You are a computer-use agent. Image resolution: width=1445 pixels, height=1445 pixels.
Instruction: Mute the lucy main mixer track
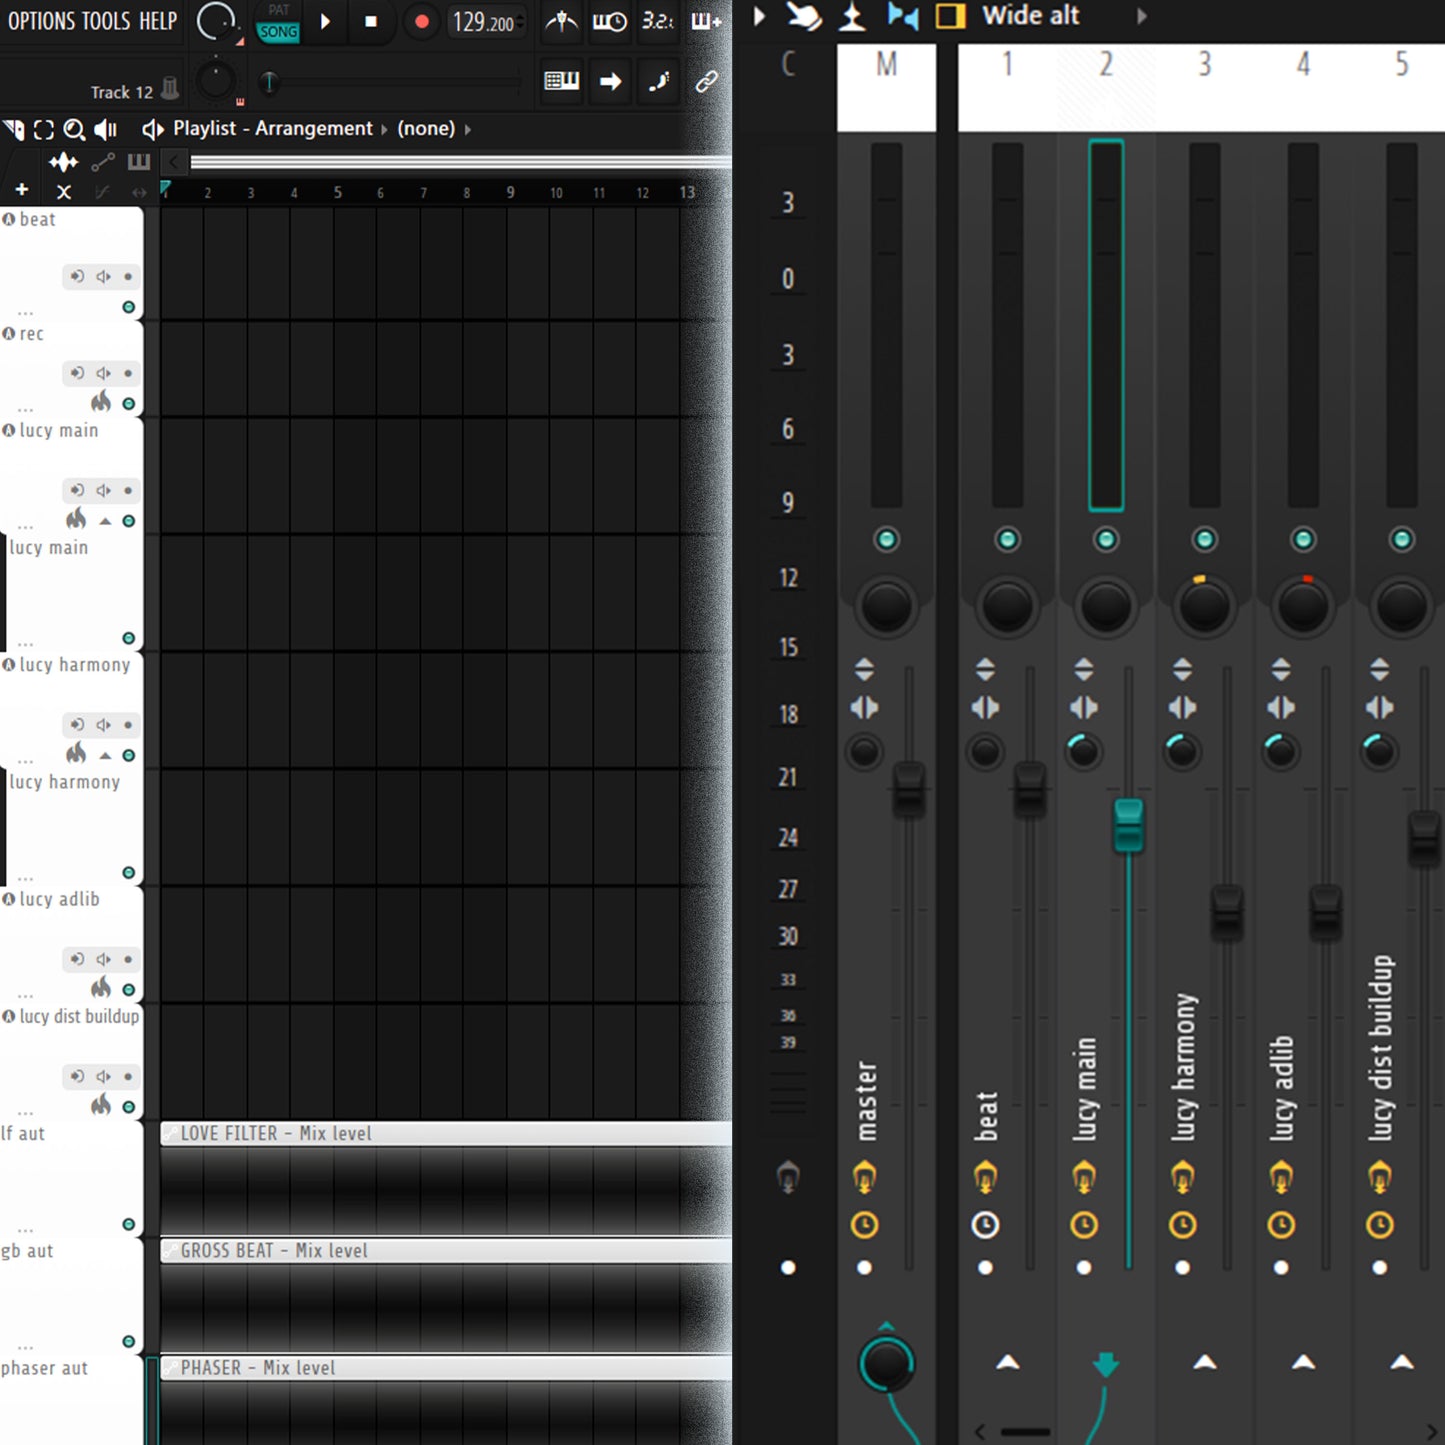1106,540
